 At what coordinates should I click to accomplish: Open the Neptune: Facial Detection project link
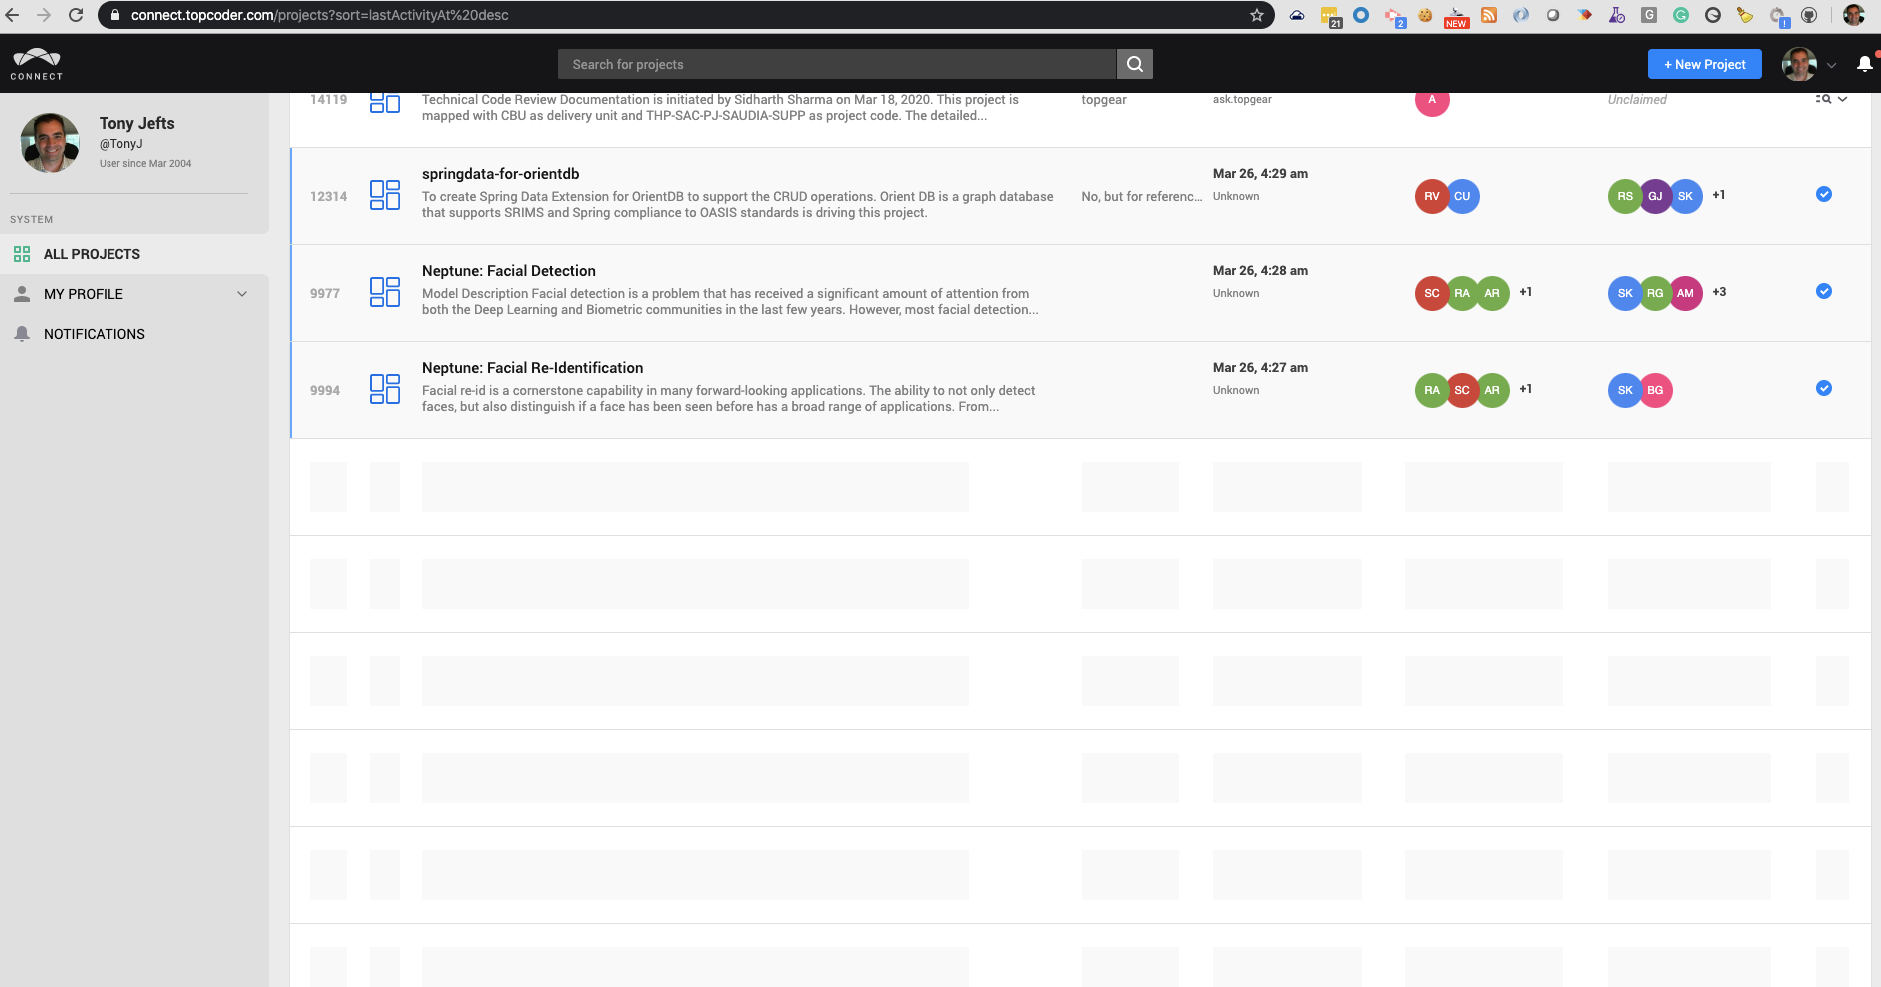[x=509, y=271]
